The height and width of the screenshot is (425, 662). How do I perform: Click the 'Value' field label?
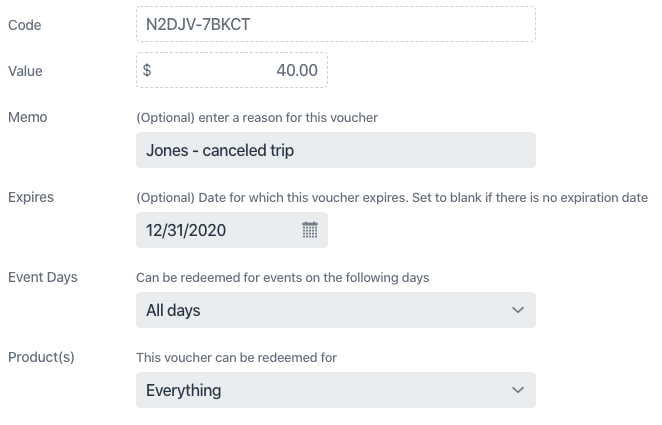[25, 71]
